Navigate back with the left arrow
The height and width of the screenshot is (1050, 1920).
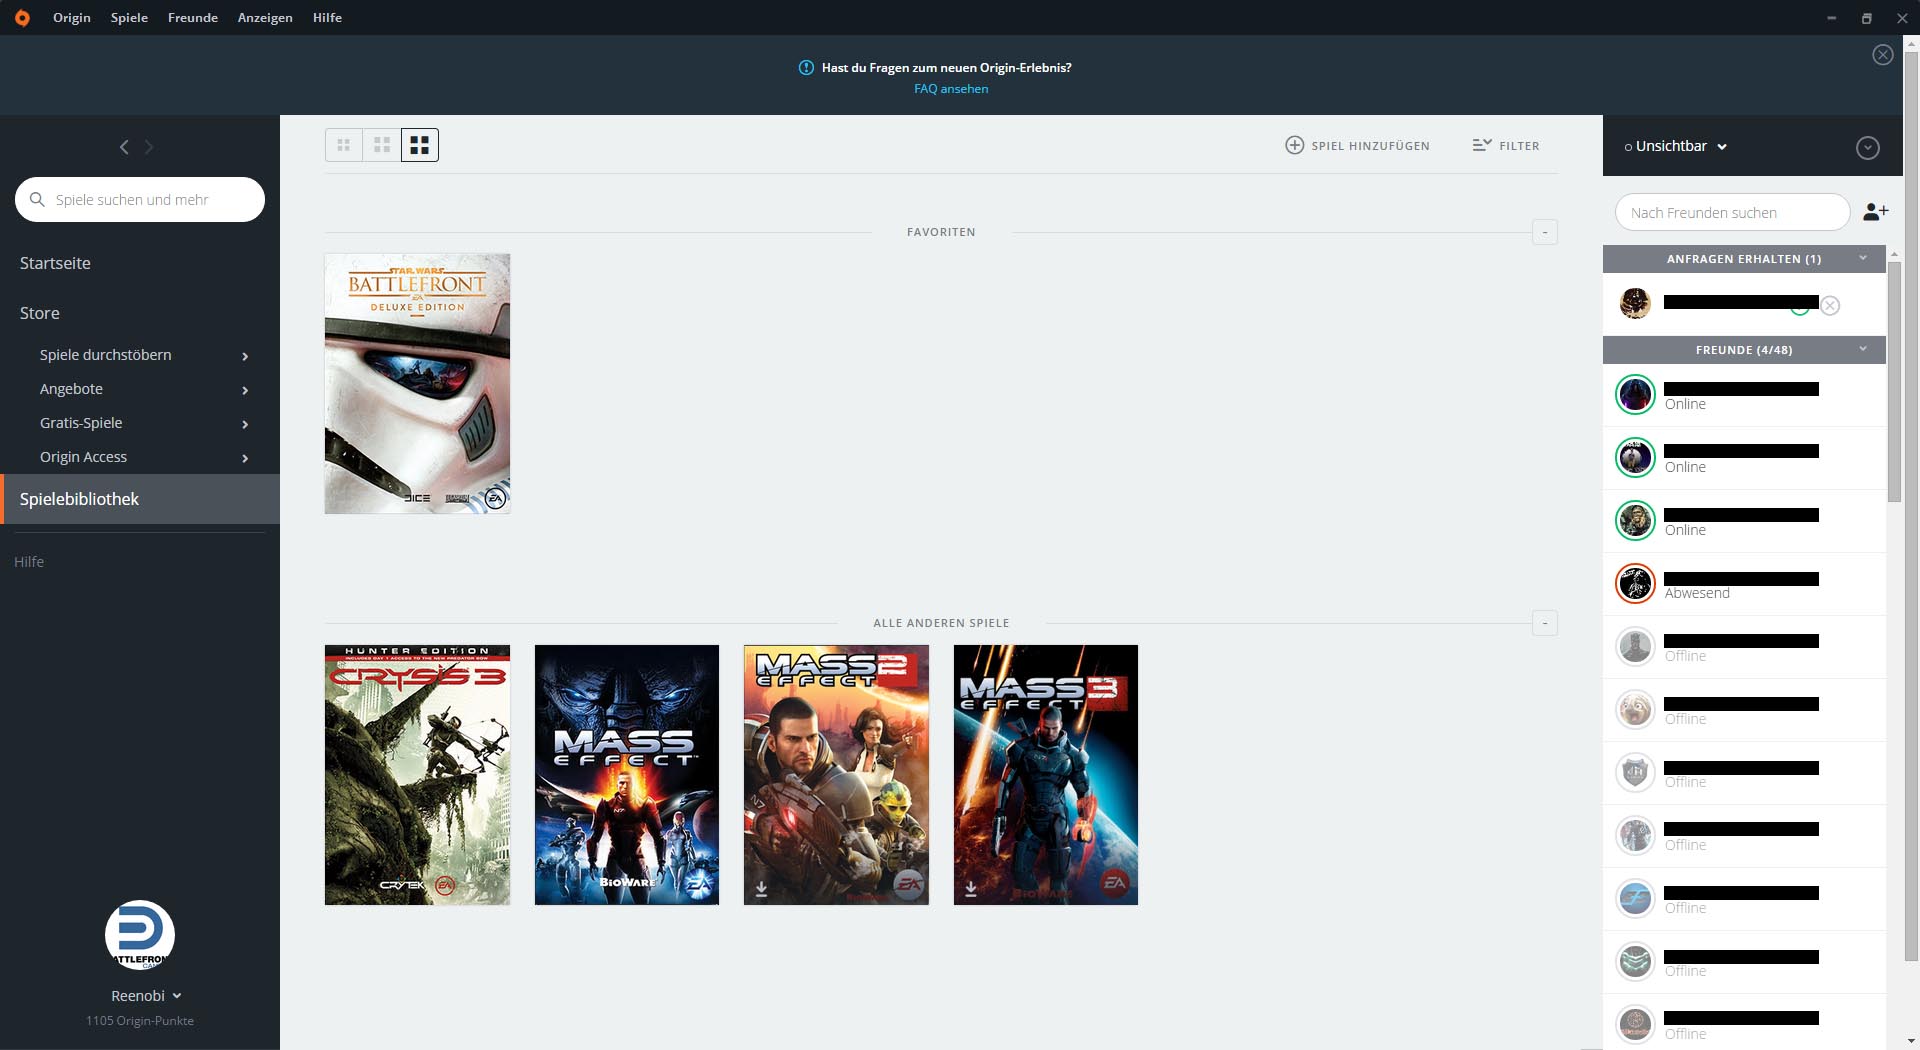click(x=124, y=147)
